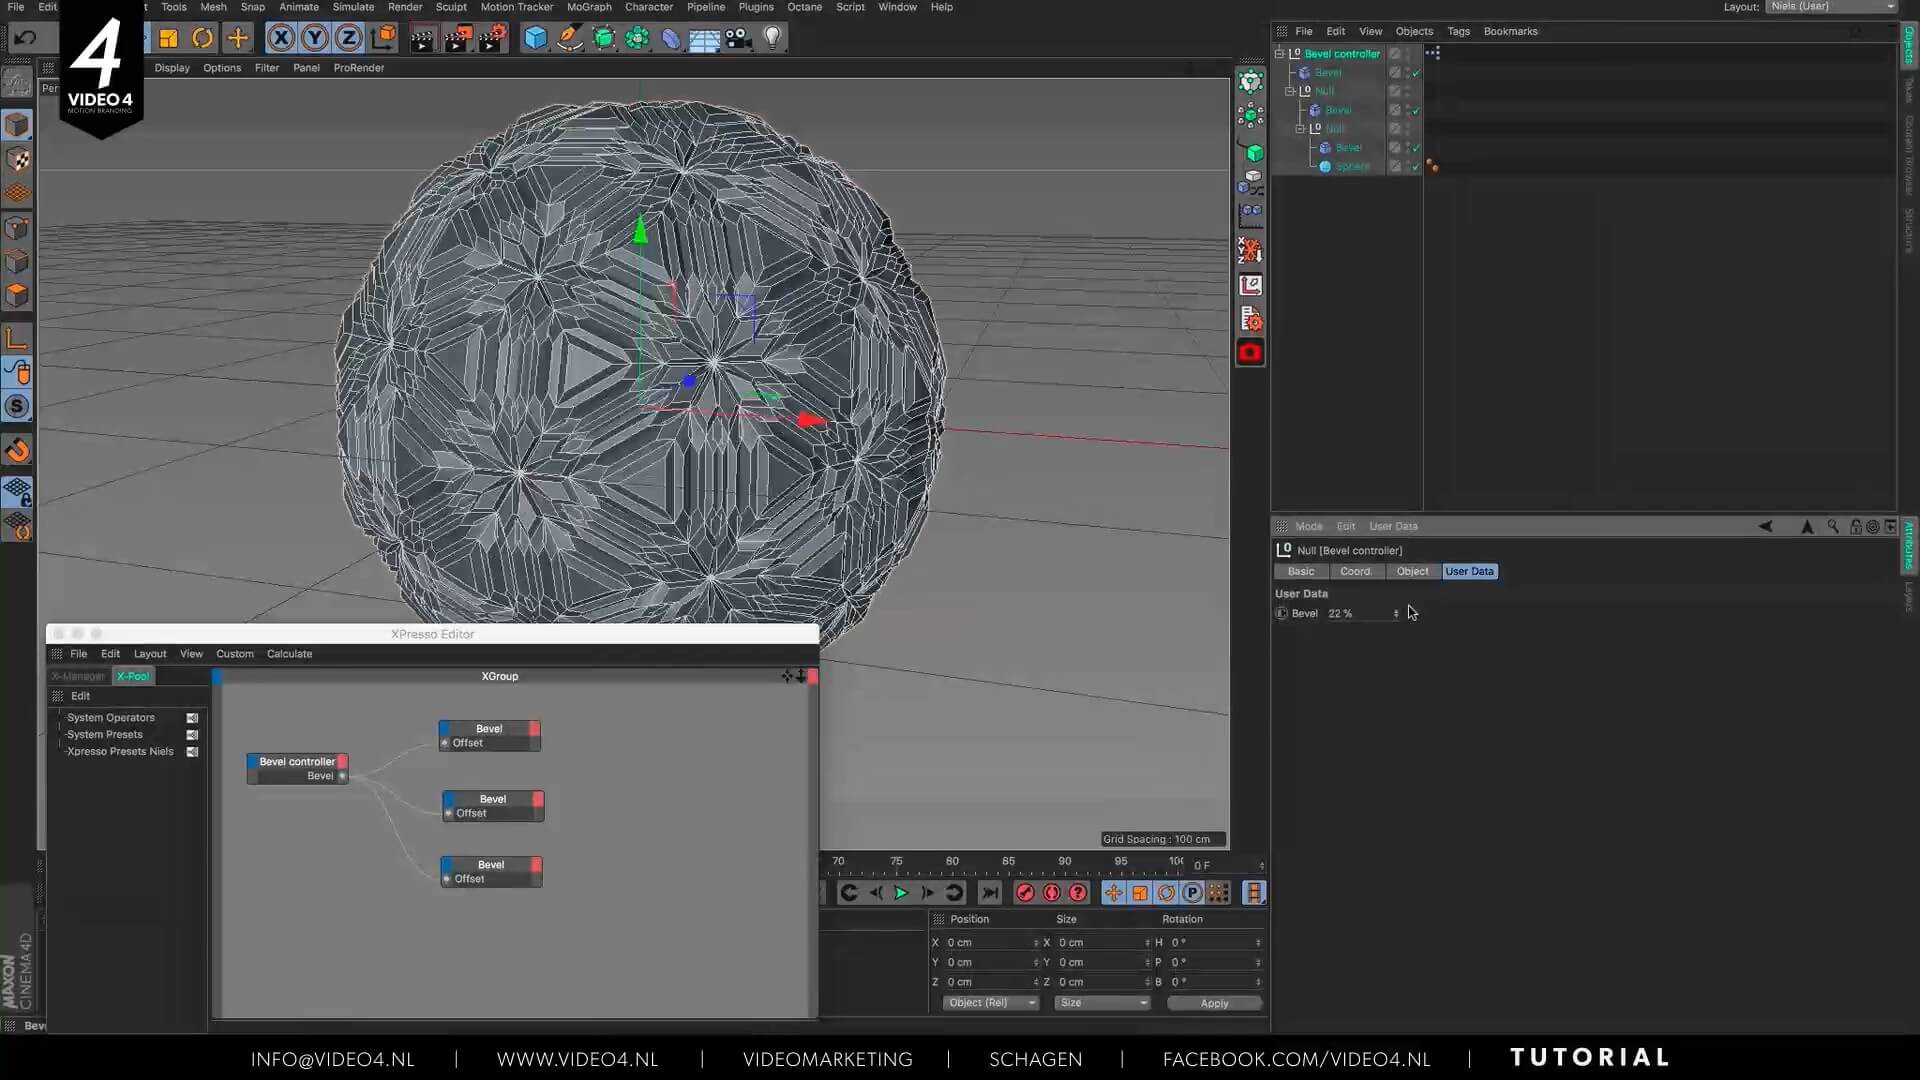Click the autokeying icon in timeline
Image resolution: width=1920 pixels, height=1080 pixels.
tap(1051, 893)
